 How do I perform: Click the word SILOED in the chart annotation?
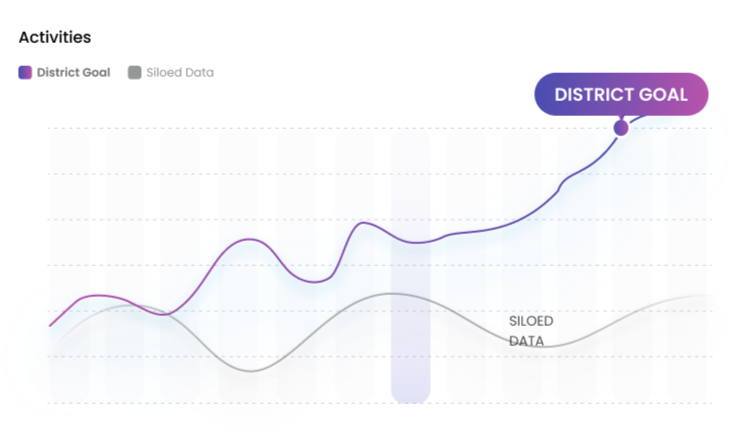point(531,321)
